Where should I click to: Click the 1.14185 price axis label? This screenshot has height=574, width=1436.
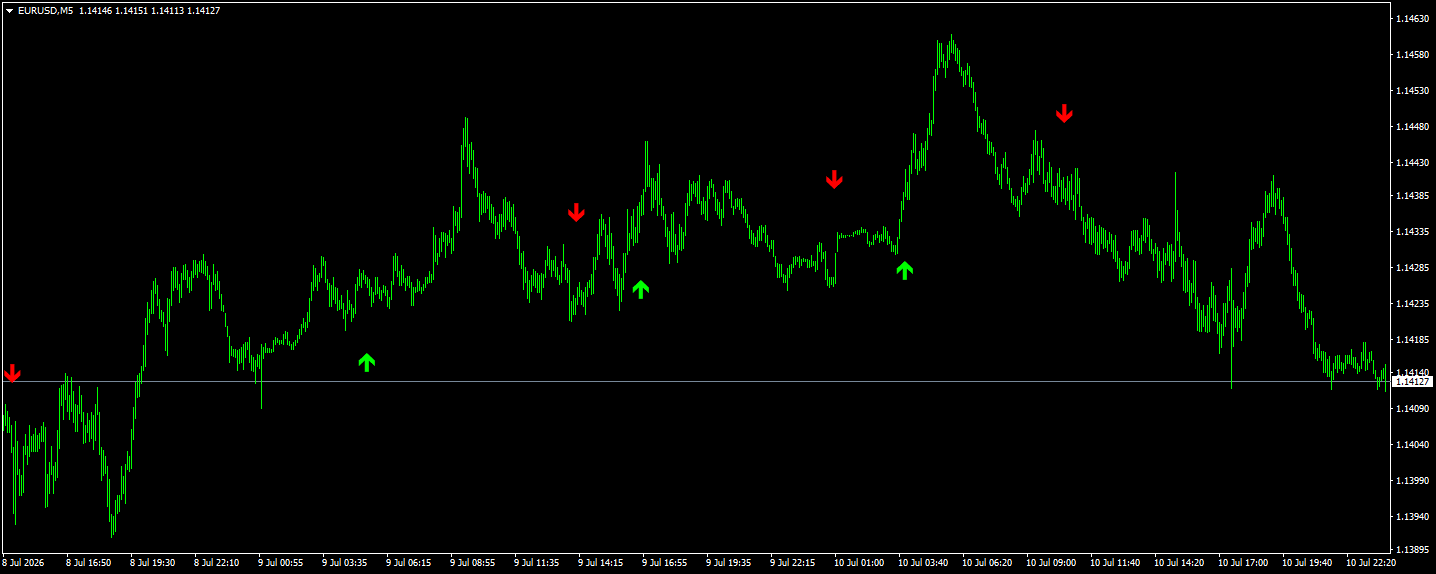pyautogui.click(x=1412, y=340)
